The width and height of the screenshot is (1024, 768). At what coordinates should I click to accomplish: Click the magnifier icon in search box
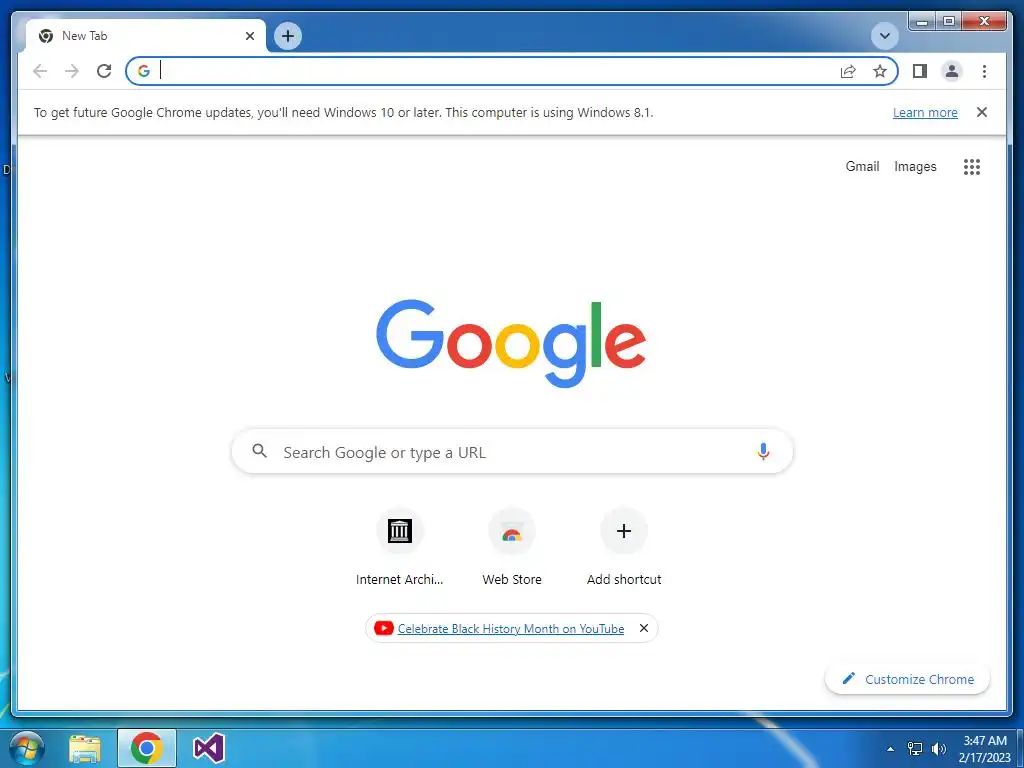coord(259,451)
